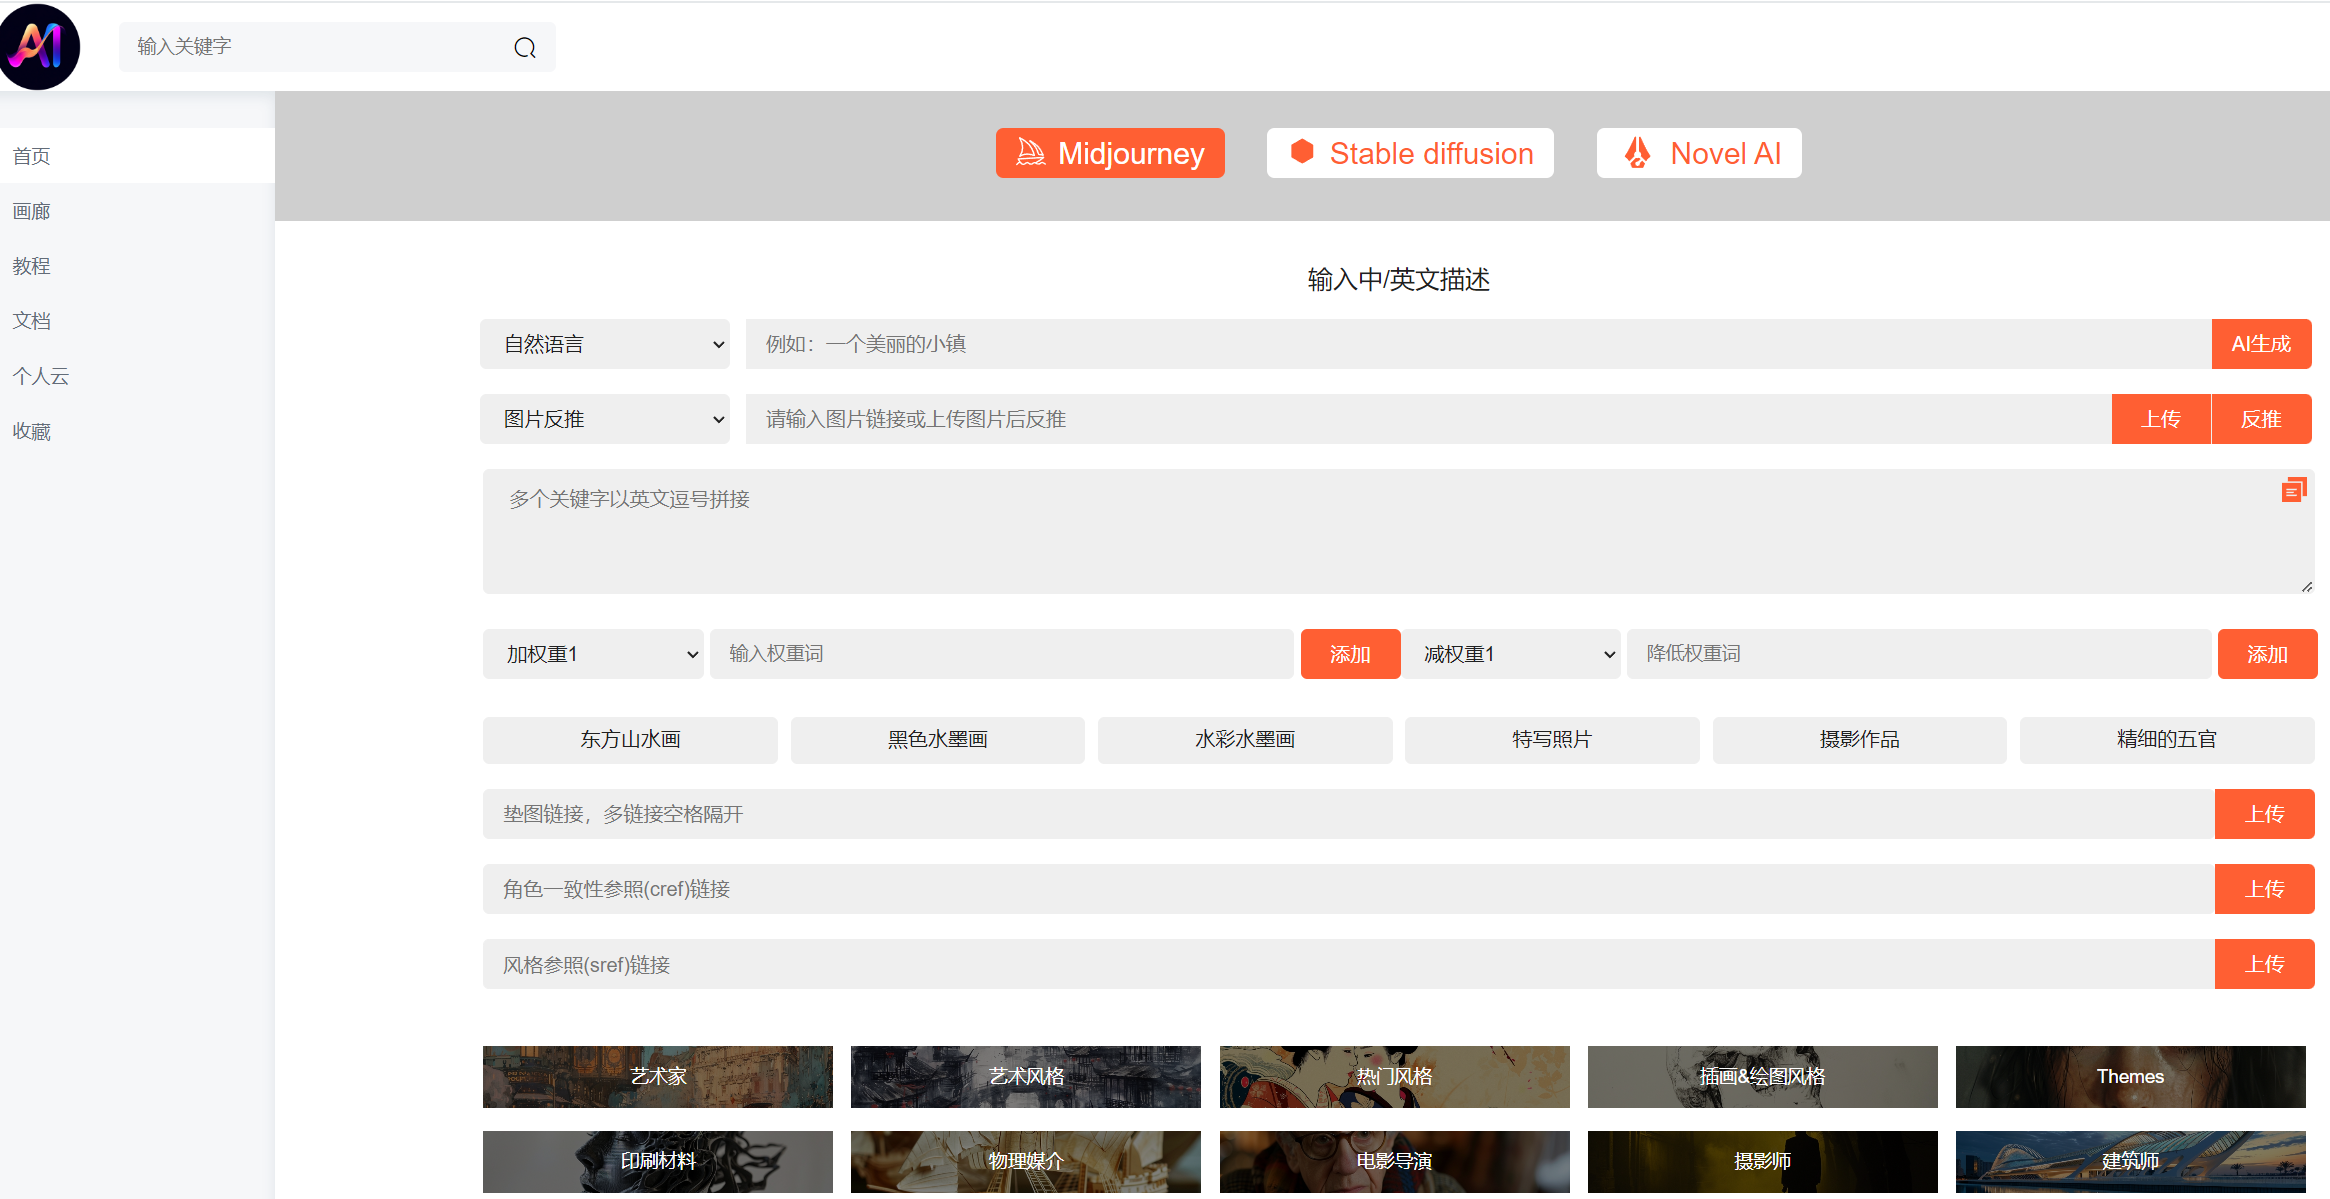Open the 插画&绘图风格 category thumbnail
Screen dimensions: 2330x1199
pyautogui.click(x=1763, y=1077)
